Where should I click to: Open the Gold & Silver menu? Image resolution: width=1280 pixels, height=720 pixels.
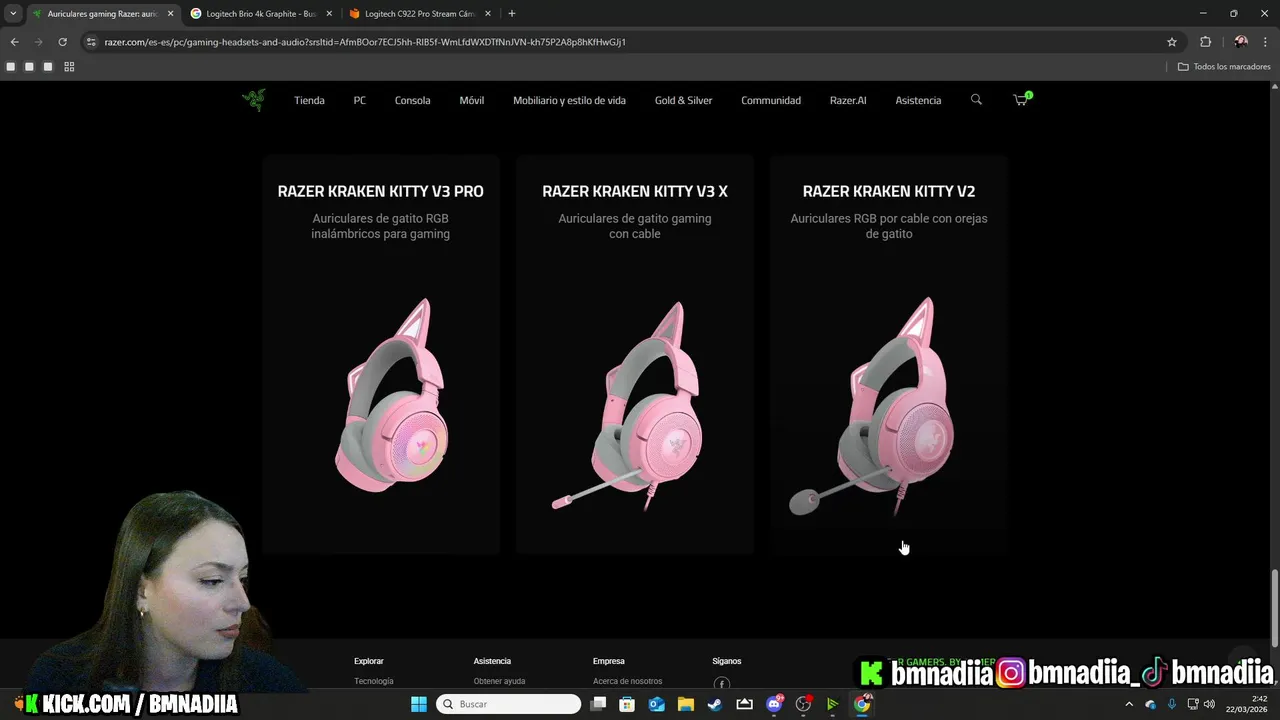684,100
